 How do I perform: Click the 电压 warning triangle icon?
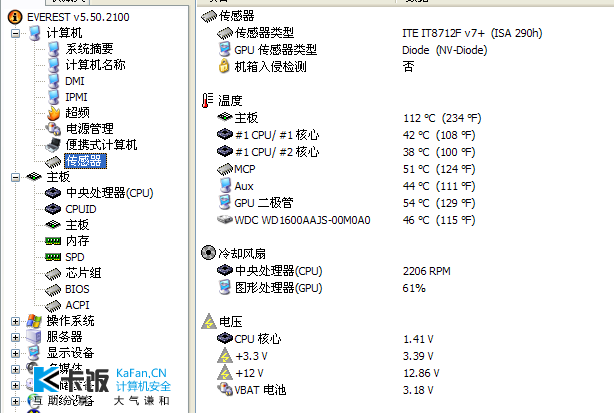pyautogui.click(x=209, y=321)
